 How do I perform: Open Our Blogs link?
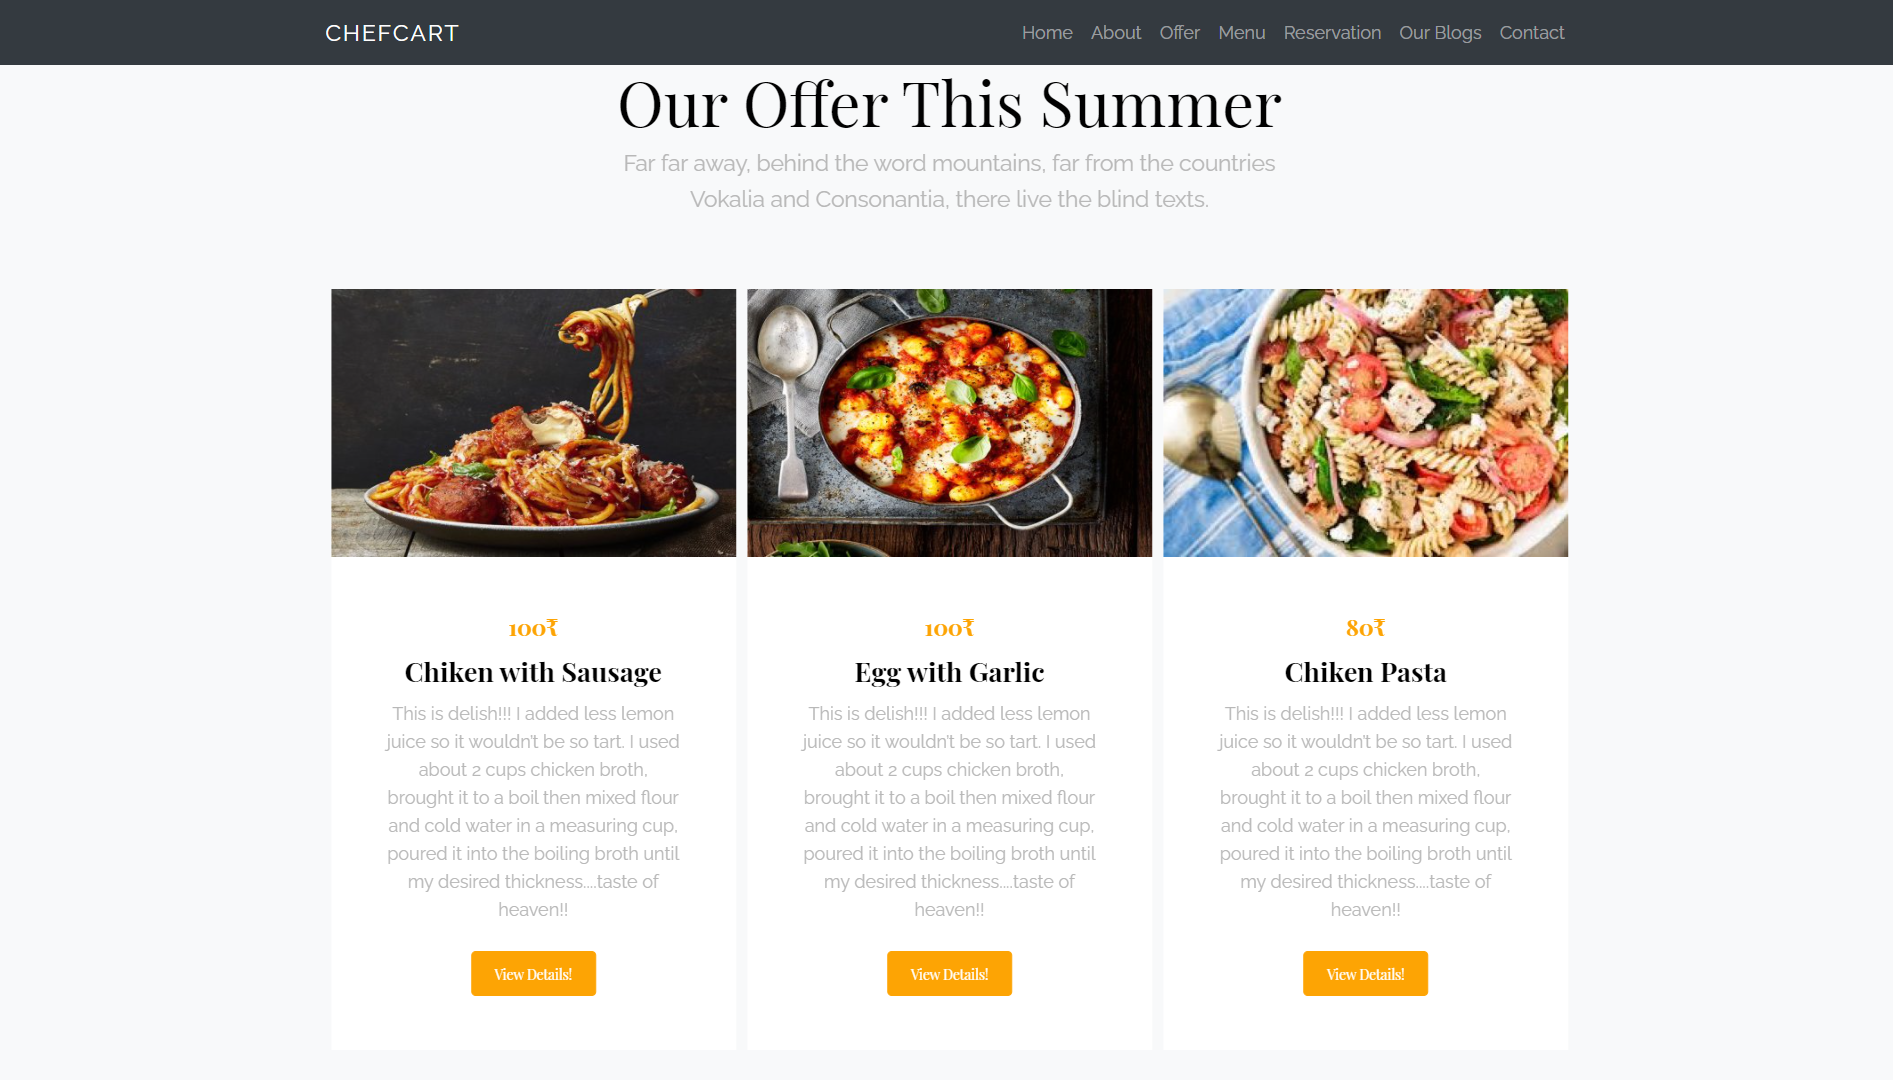pos(1440,33)
